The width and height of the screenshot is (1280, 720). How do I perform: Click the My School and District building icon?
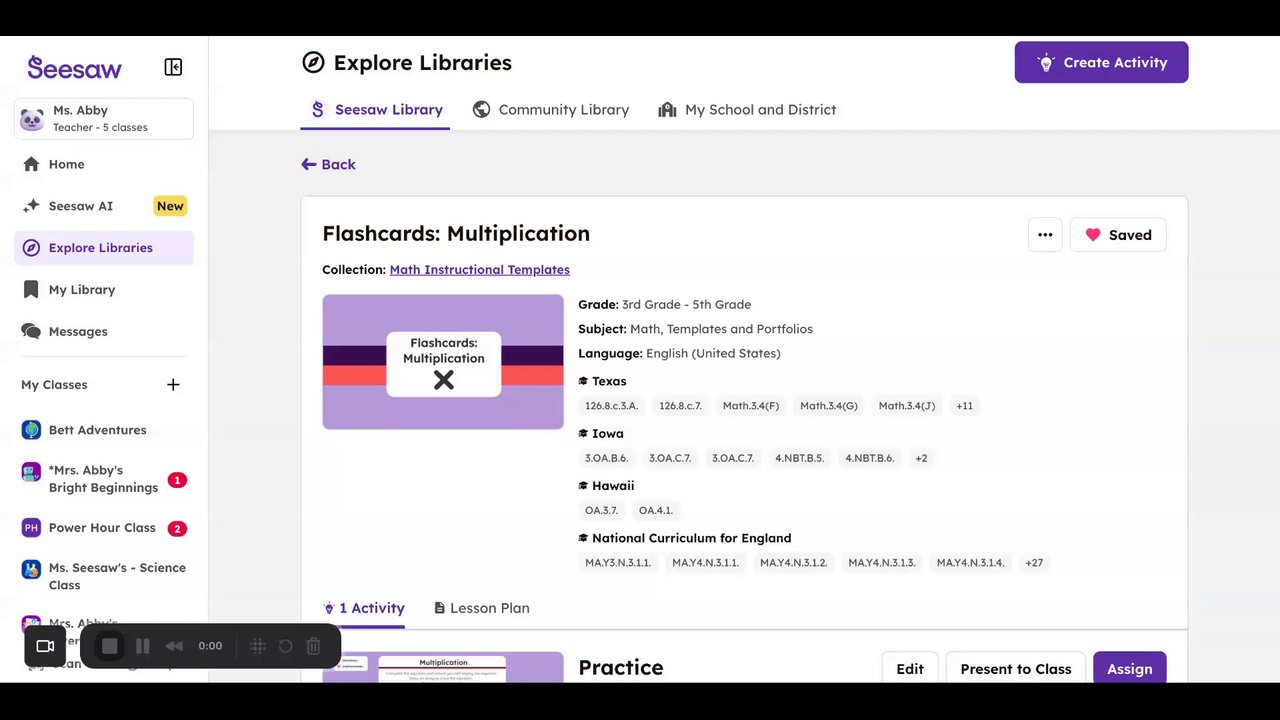pyautogui.click(x=667, y=109)
